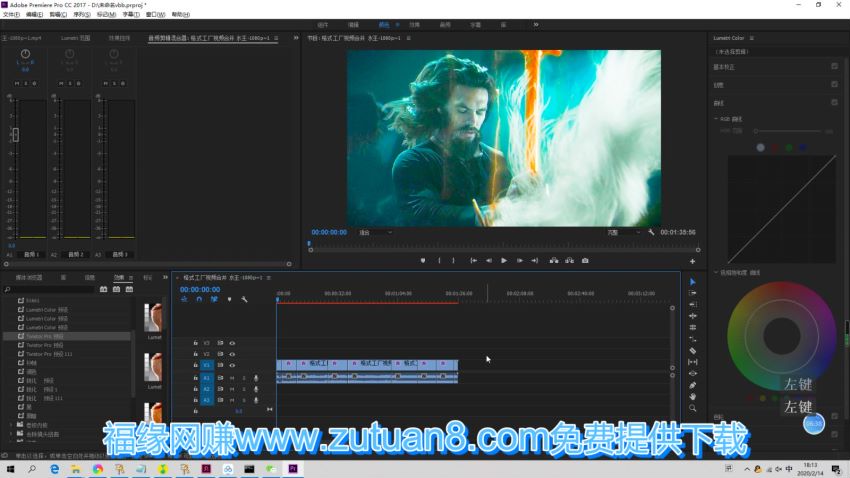Open the Sequence menu
Viewport: 850px width, 478px height.
(82, 15)
